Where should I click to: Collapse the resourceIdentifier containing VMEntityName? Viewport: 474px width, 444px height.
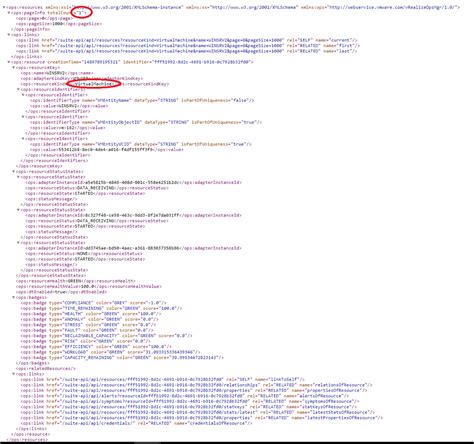23,95
